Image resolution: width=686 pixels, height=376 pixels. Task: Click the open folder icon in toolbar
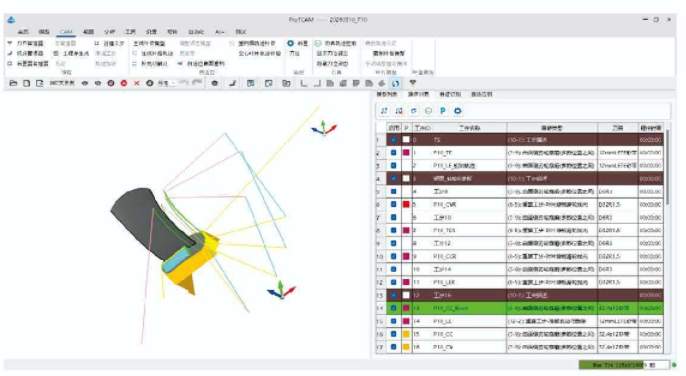tap(14, 83)
